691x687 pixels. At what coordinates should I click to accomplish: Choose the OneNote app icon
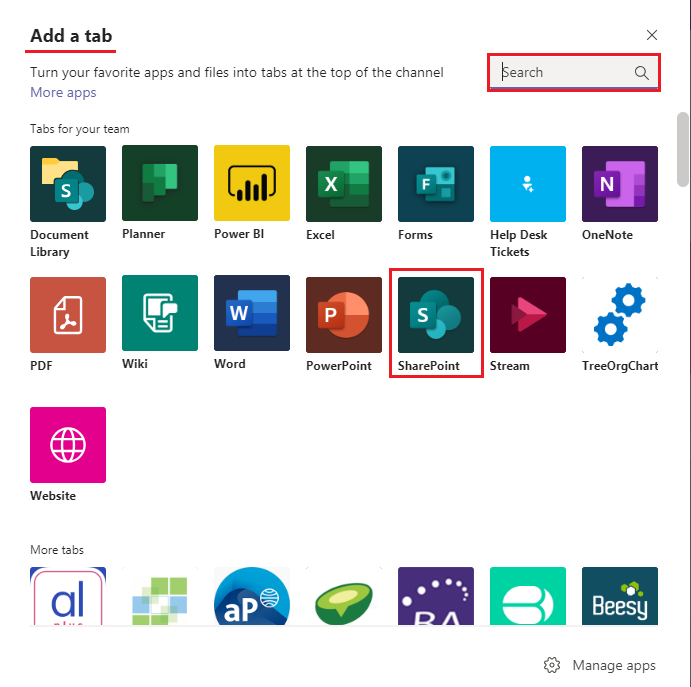pyautogui.click(x=620, y=184)
